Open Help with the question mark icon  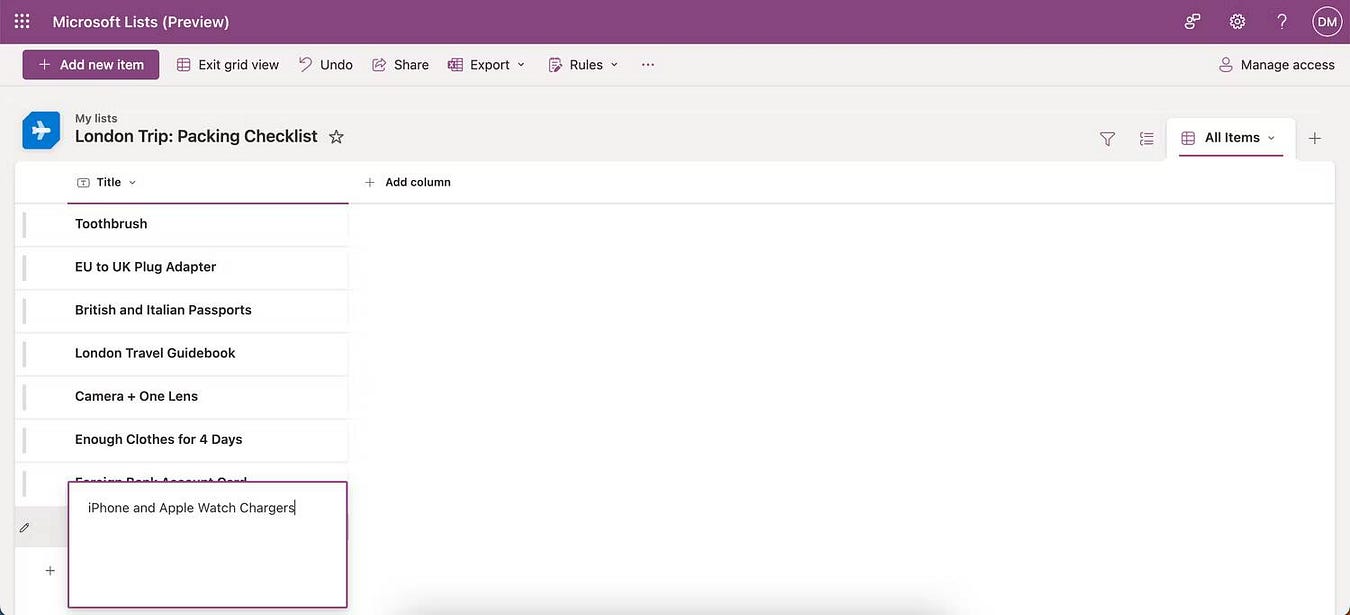(x=1281, y=20)
